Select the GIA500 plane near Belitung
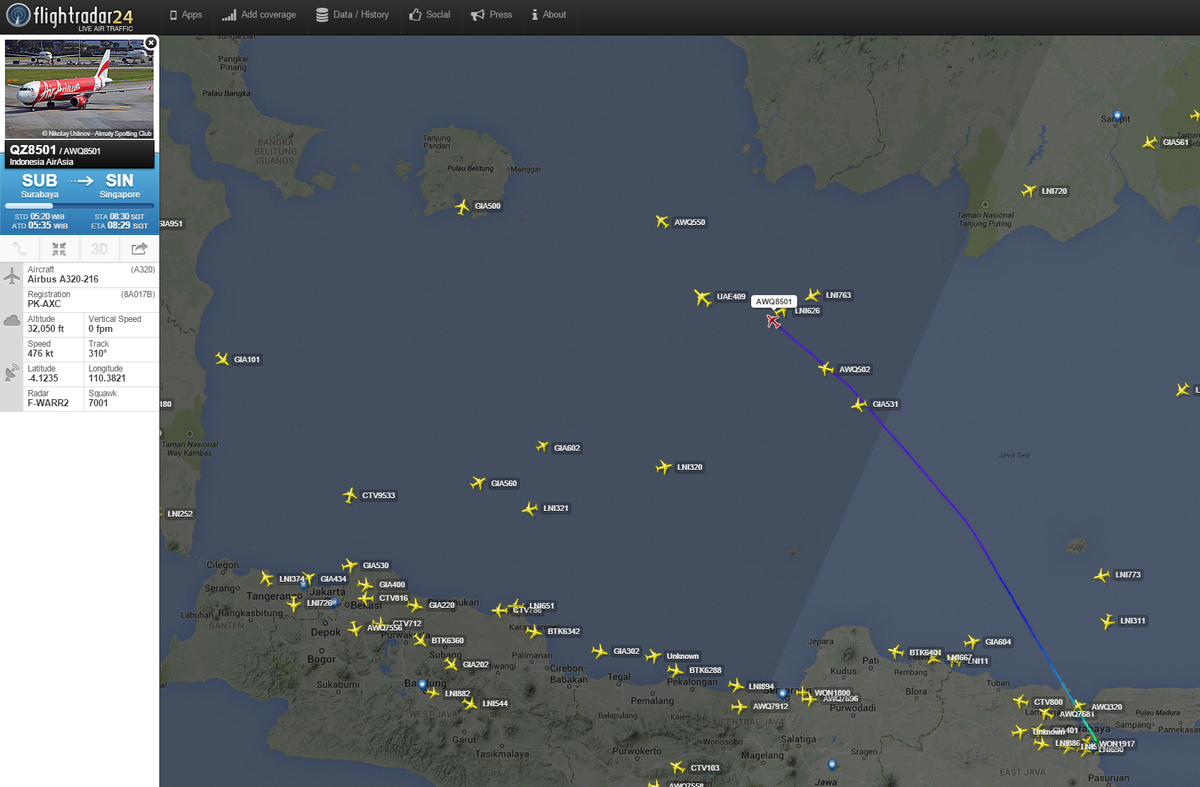This screenshot has height=787, width=1200. pos(461,207)
